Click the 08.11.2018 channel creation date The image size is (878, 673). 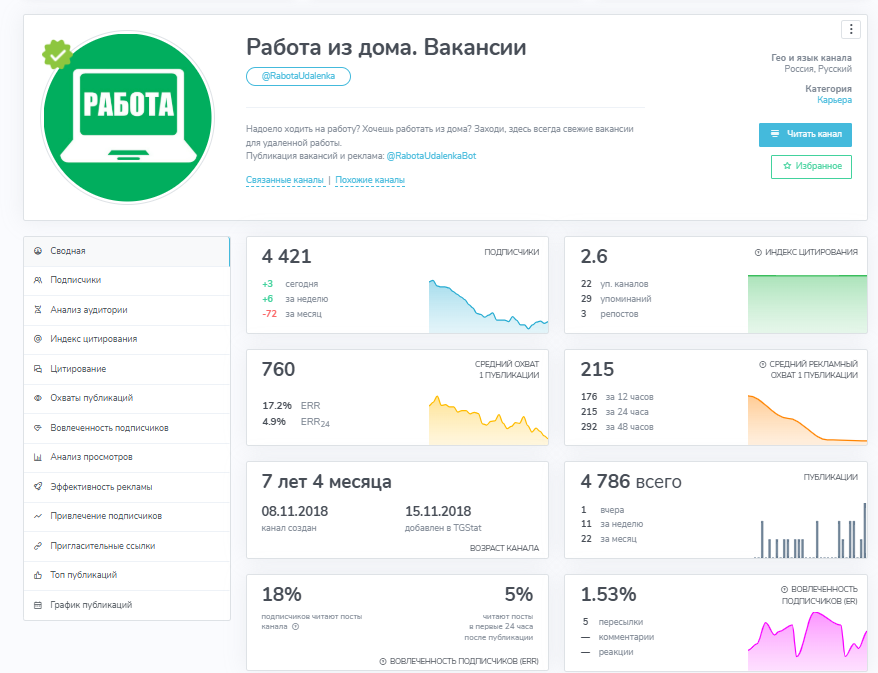tap(295, 511)
